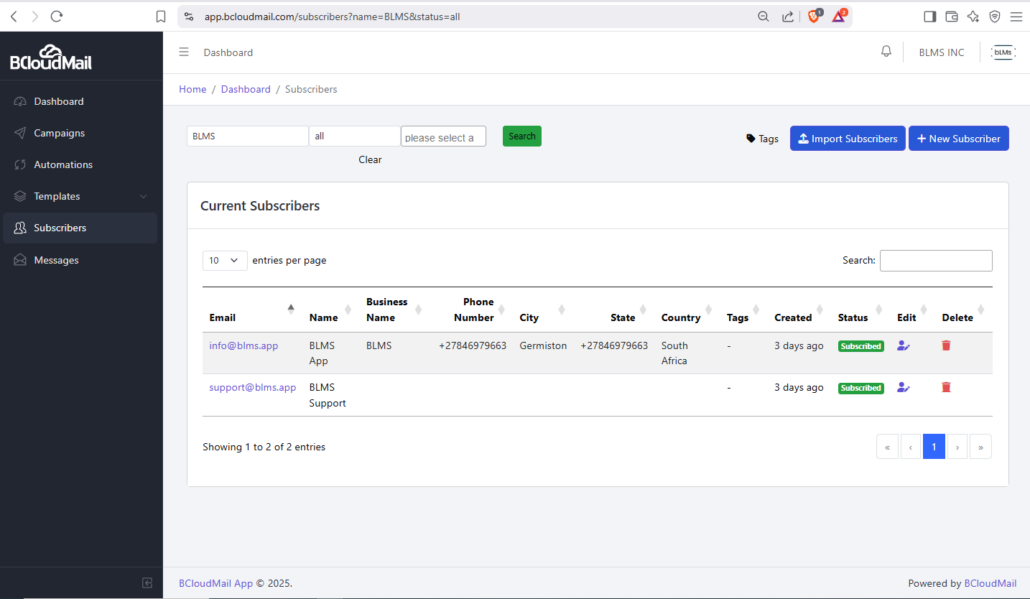The height and width of the screenshot is (599, 1030).
Task: Click the name filter field containing BLMS
Action: pos(248,136)
